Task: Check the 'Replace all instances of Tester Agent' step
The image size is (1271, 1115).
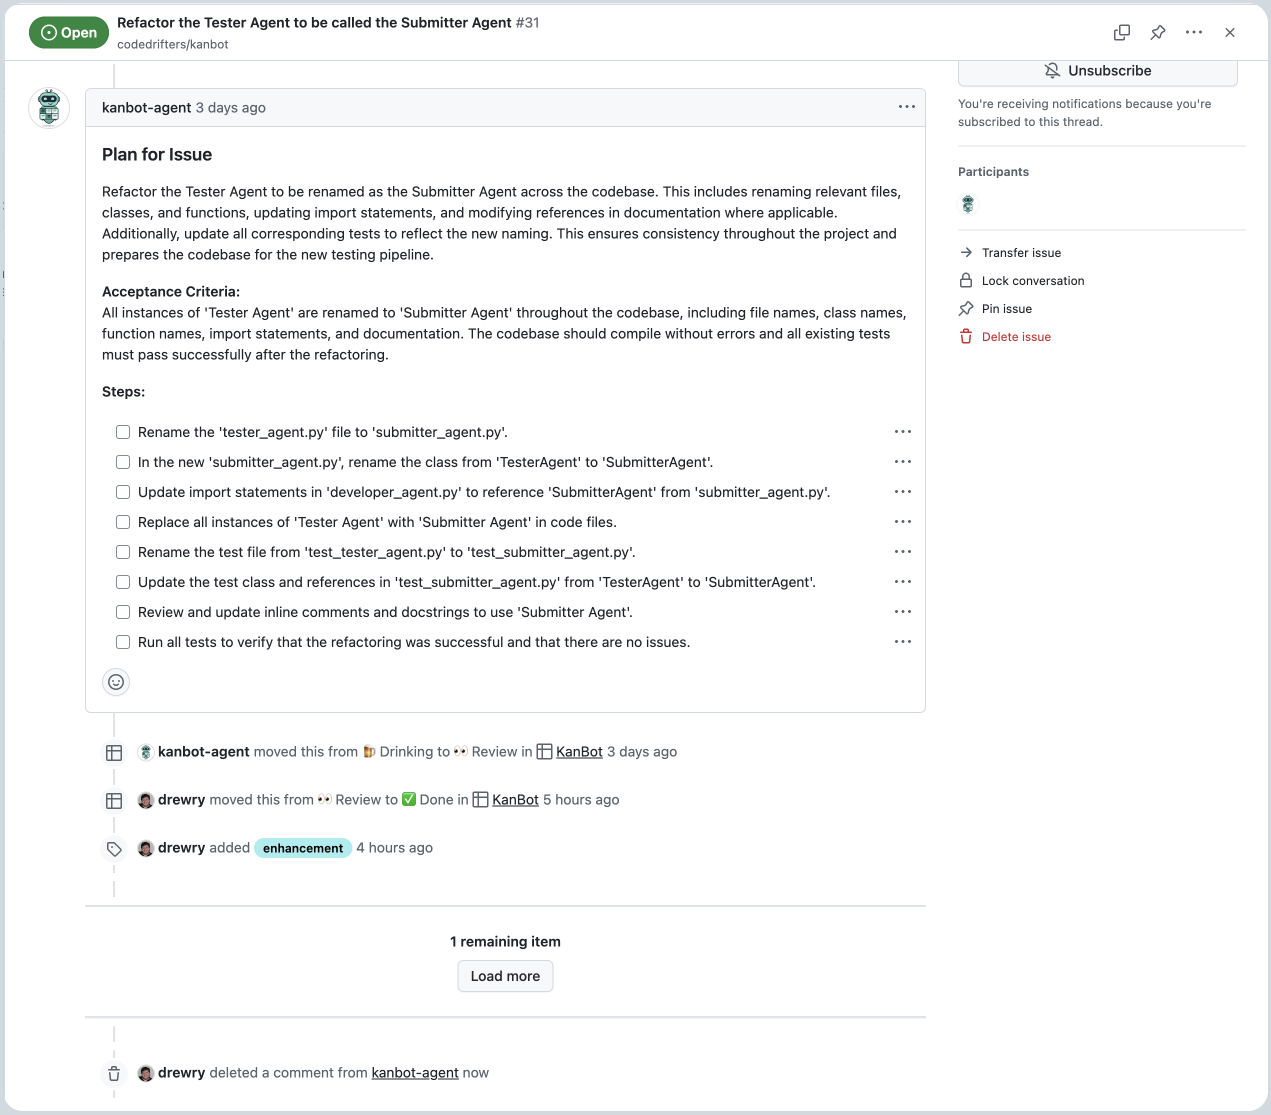Action: (x=123, y=522)
